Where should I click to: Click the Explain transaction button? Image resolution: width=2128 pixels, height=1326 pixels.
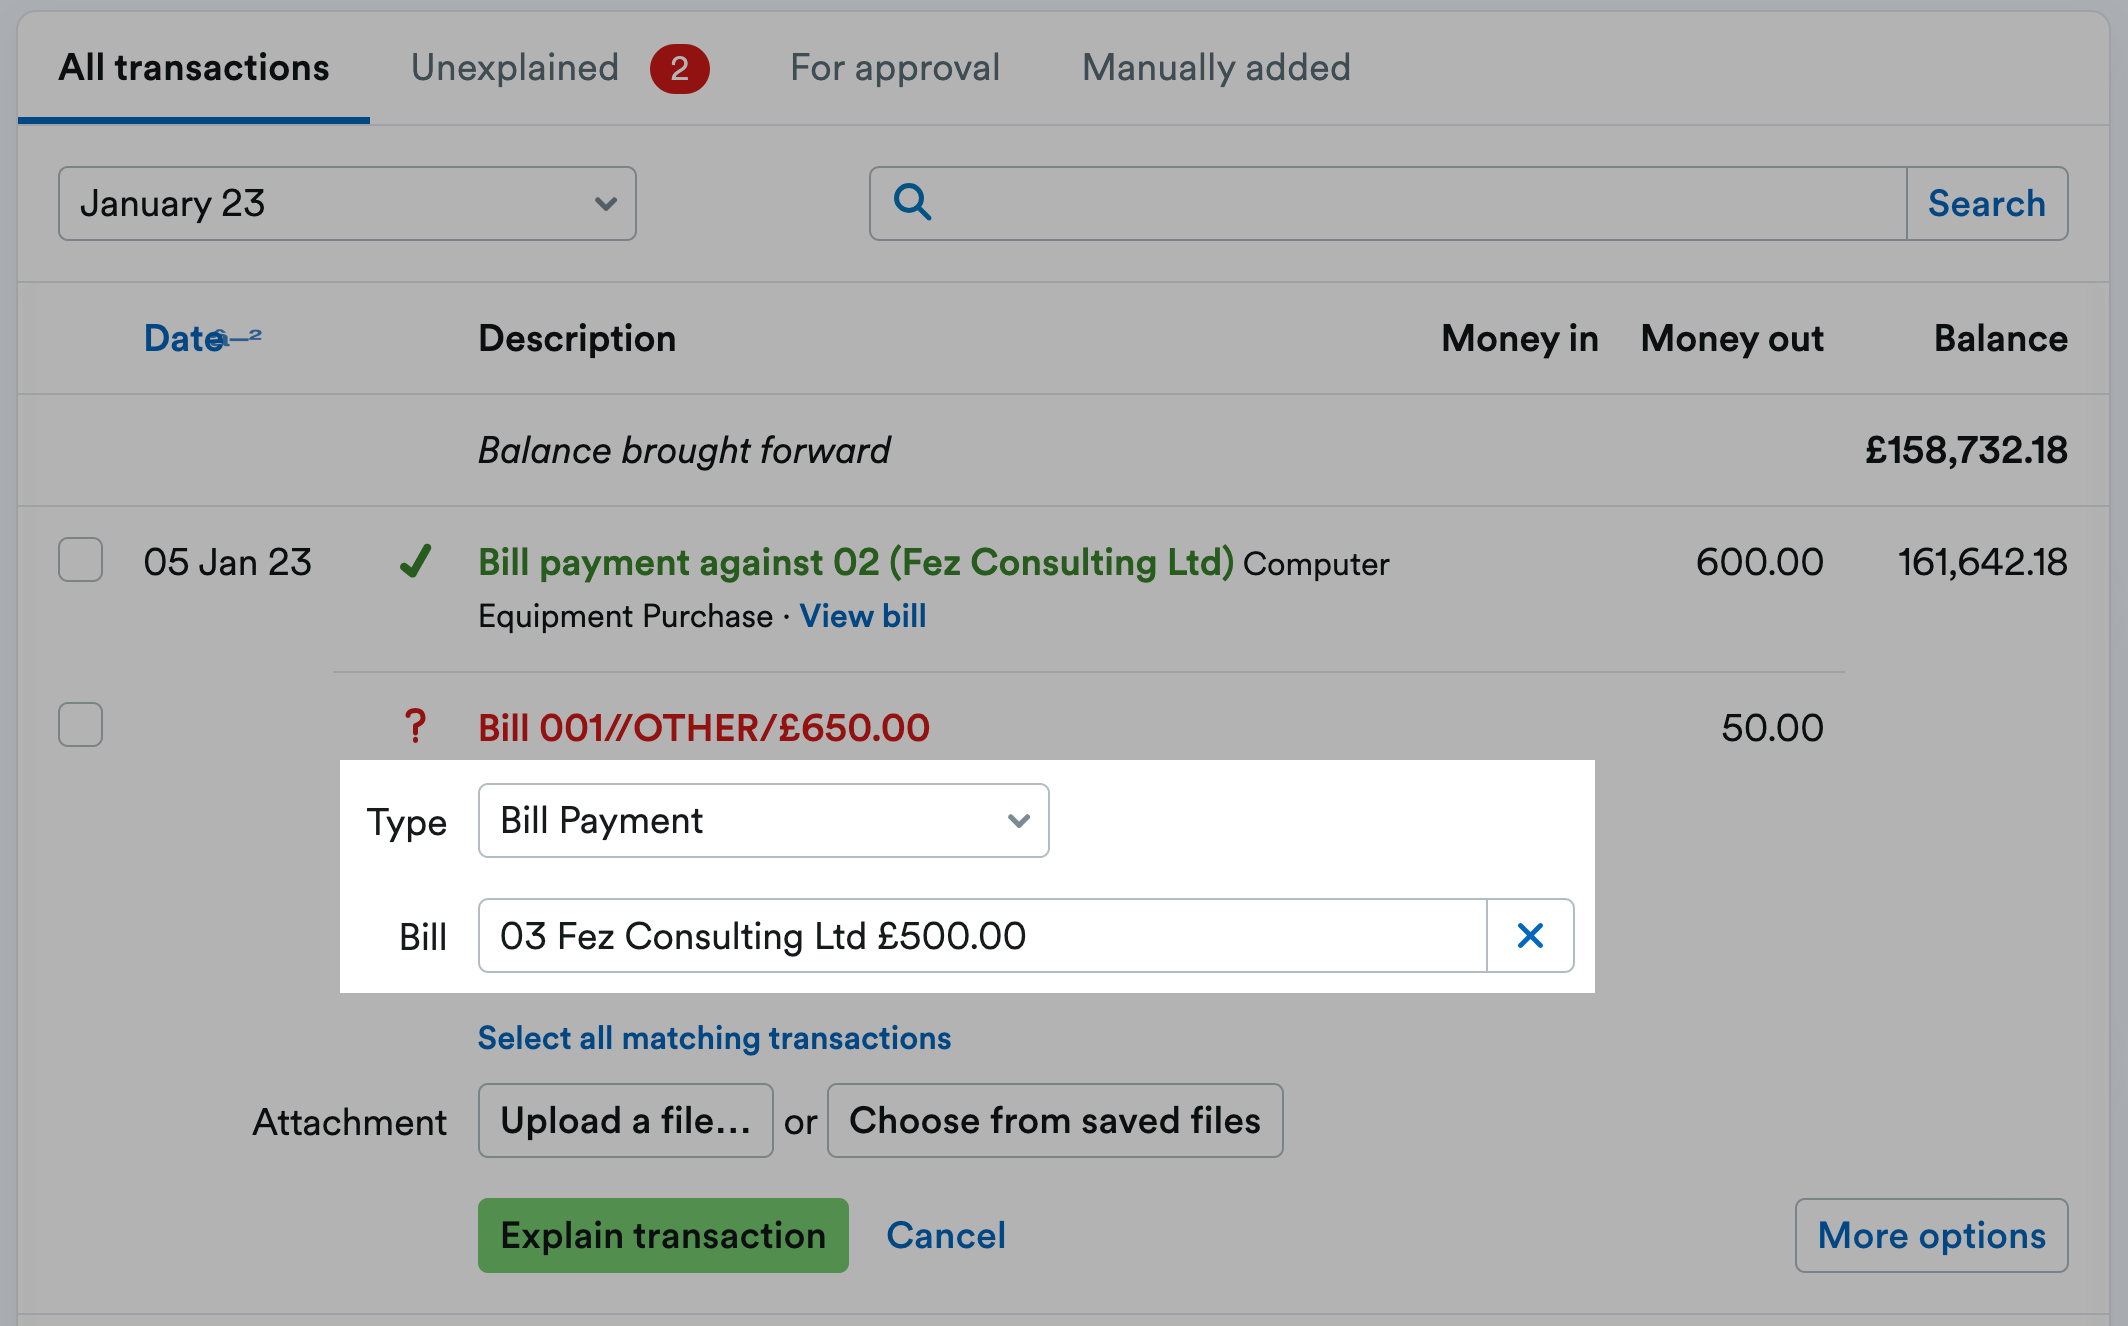coord(662,1235)
